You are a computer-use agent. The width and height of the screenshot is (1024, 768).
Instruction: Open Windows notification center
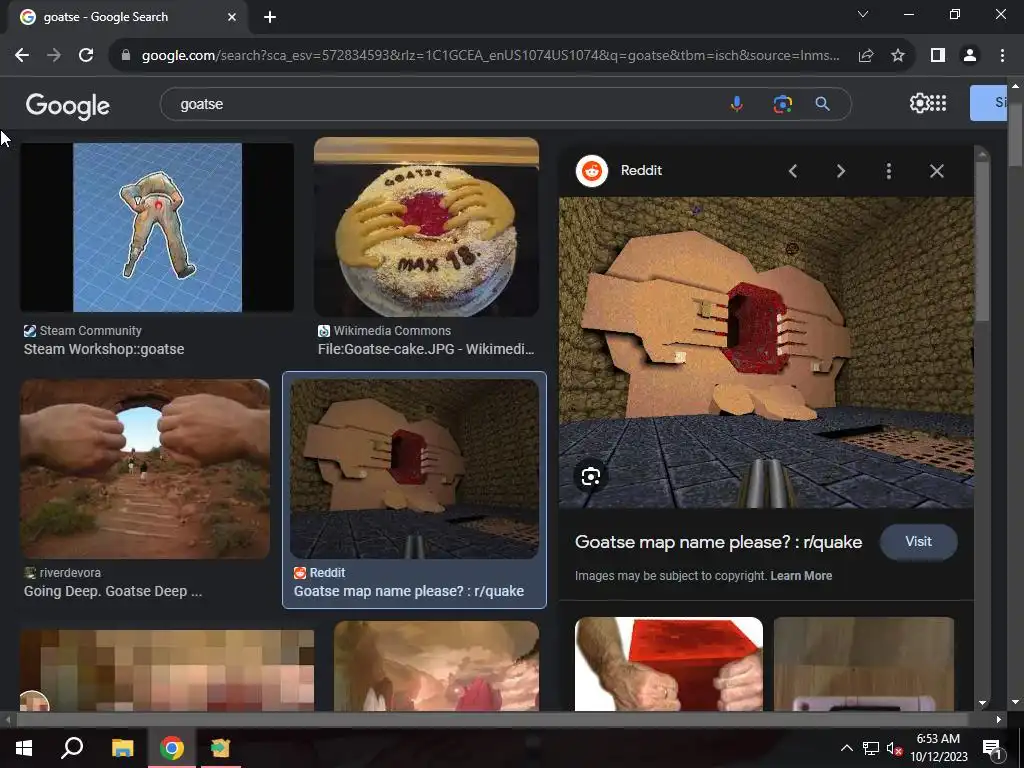coord(992,748)
